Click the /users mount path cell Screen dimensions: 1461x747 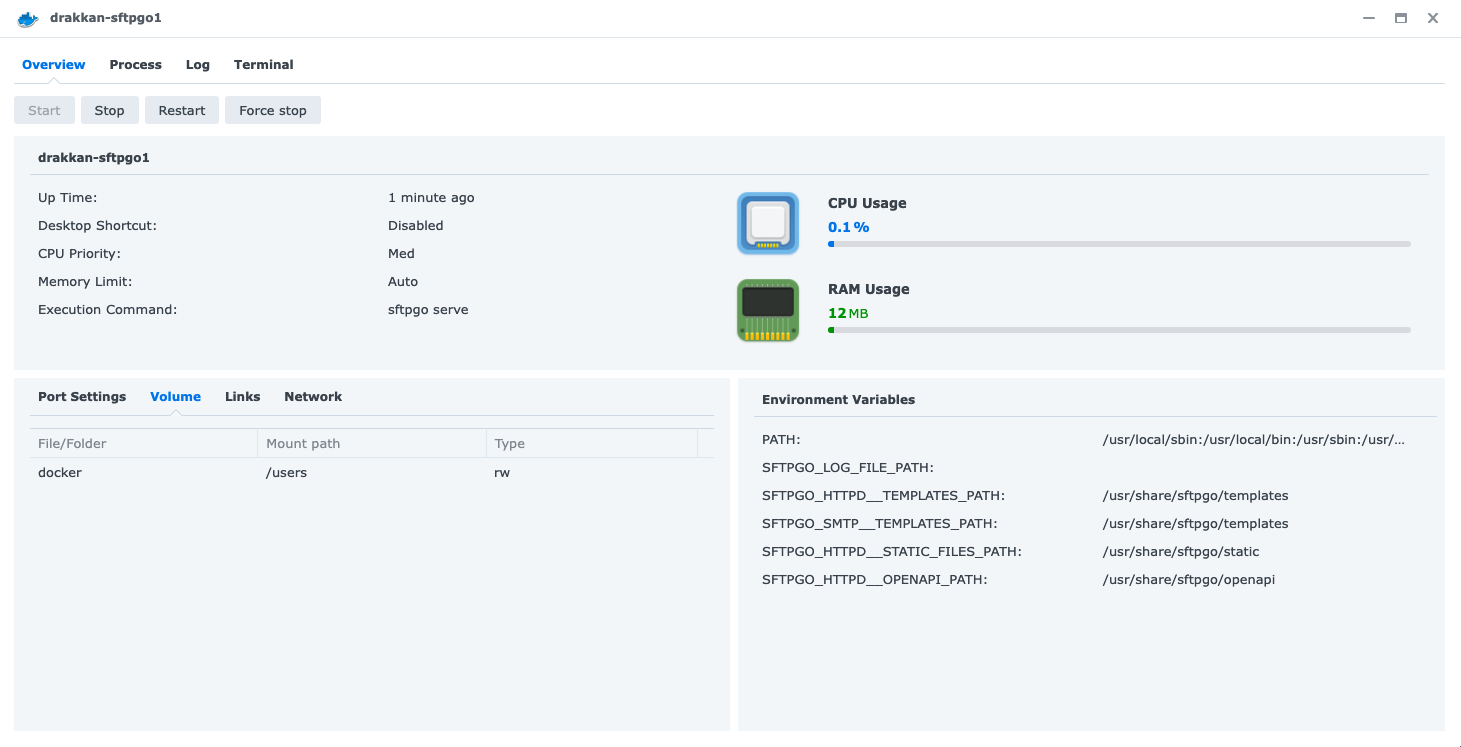287,472
